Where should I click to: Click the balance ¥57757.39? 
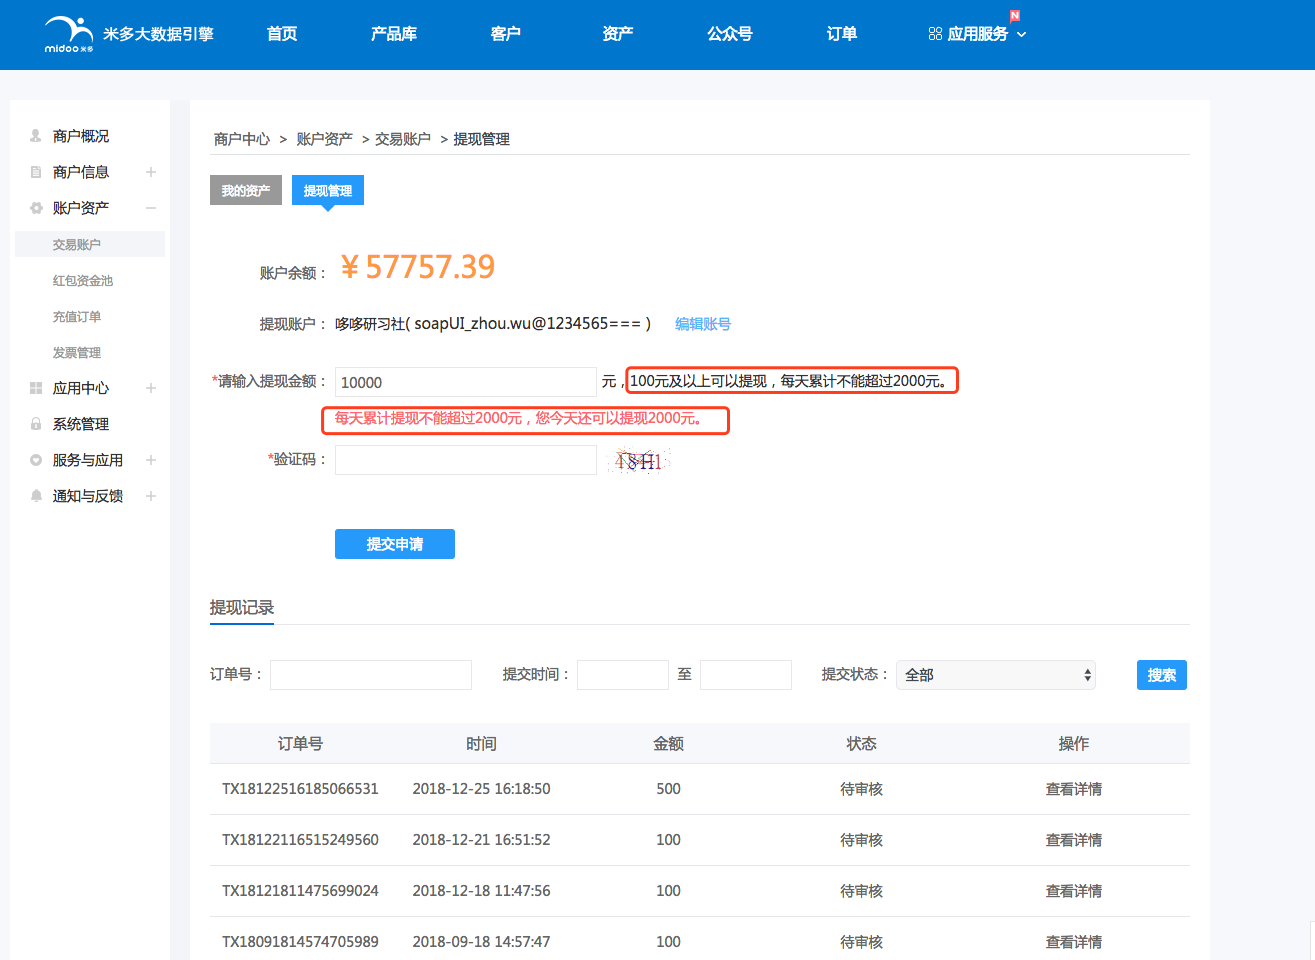tap(418, 267)
